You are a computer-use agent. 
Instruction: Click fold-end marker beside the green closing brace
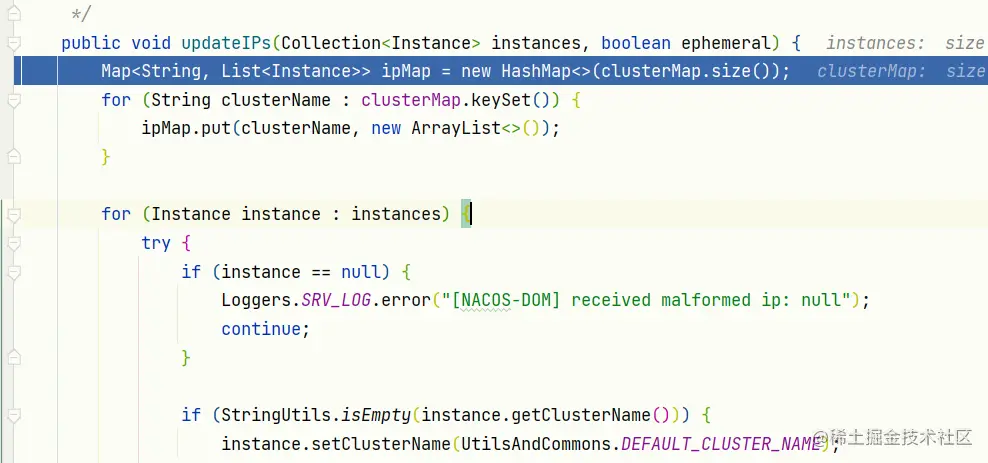point(14,358)
